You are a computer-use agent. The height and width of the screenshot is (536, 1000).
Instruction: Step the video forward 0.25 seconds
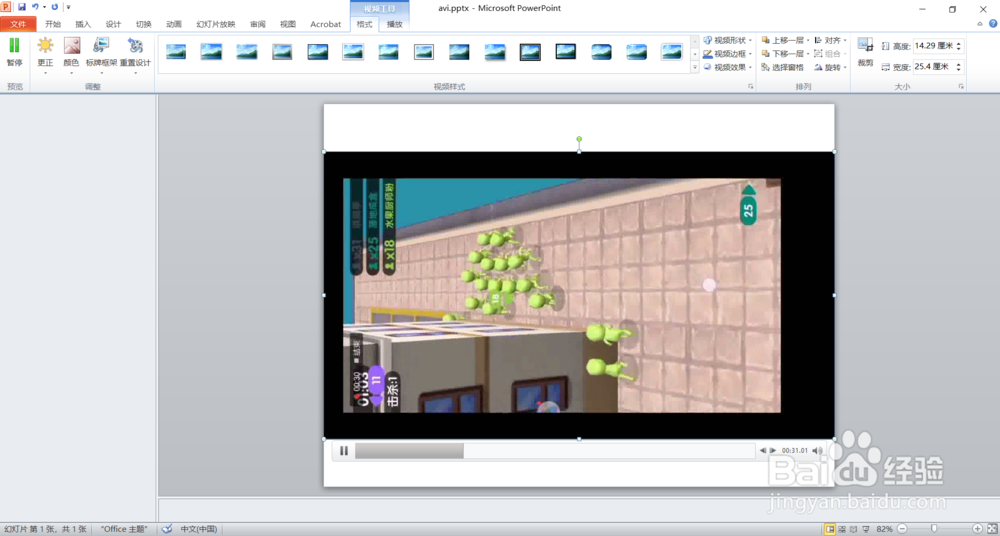[773, 450]
